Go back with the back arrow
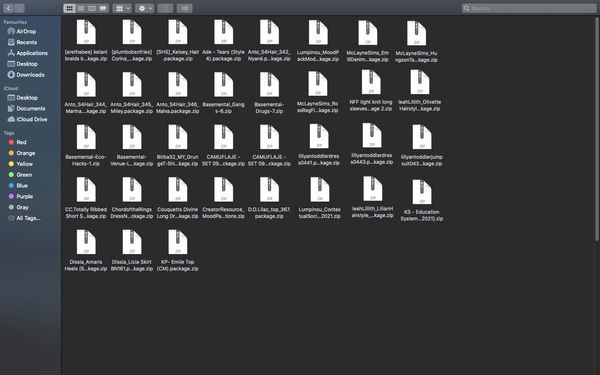Viewport: 600px width, 375px height. click(8, 8)
